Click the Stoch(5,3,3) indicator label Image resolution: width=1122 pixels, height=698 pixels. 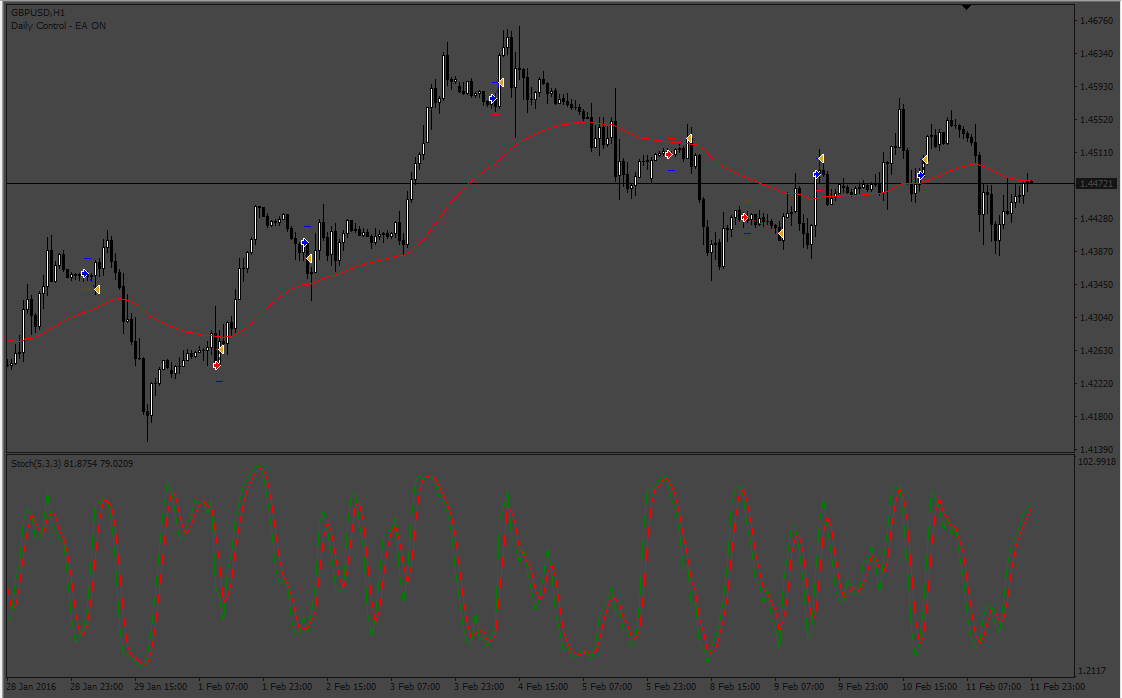[72, 464]
